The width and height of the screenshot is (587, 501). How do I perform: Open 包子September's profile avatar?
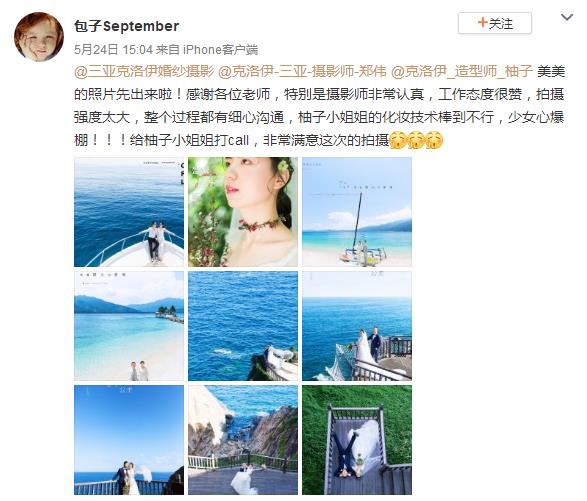click(39, 36)
